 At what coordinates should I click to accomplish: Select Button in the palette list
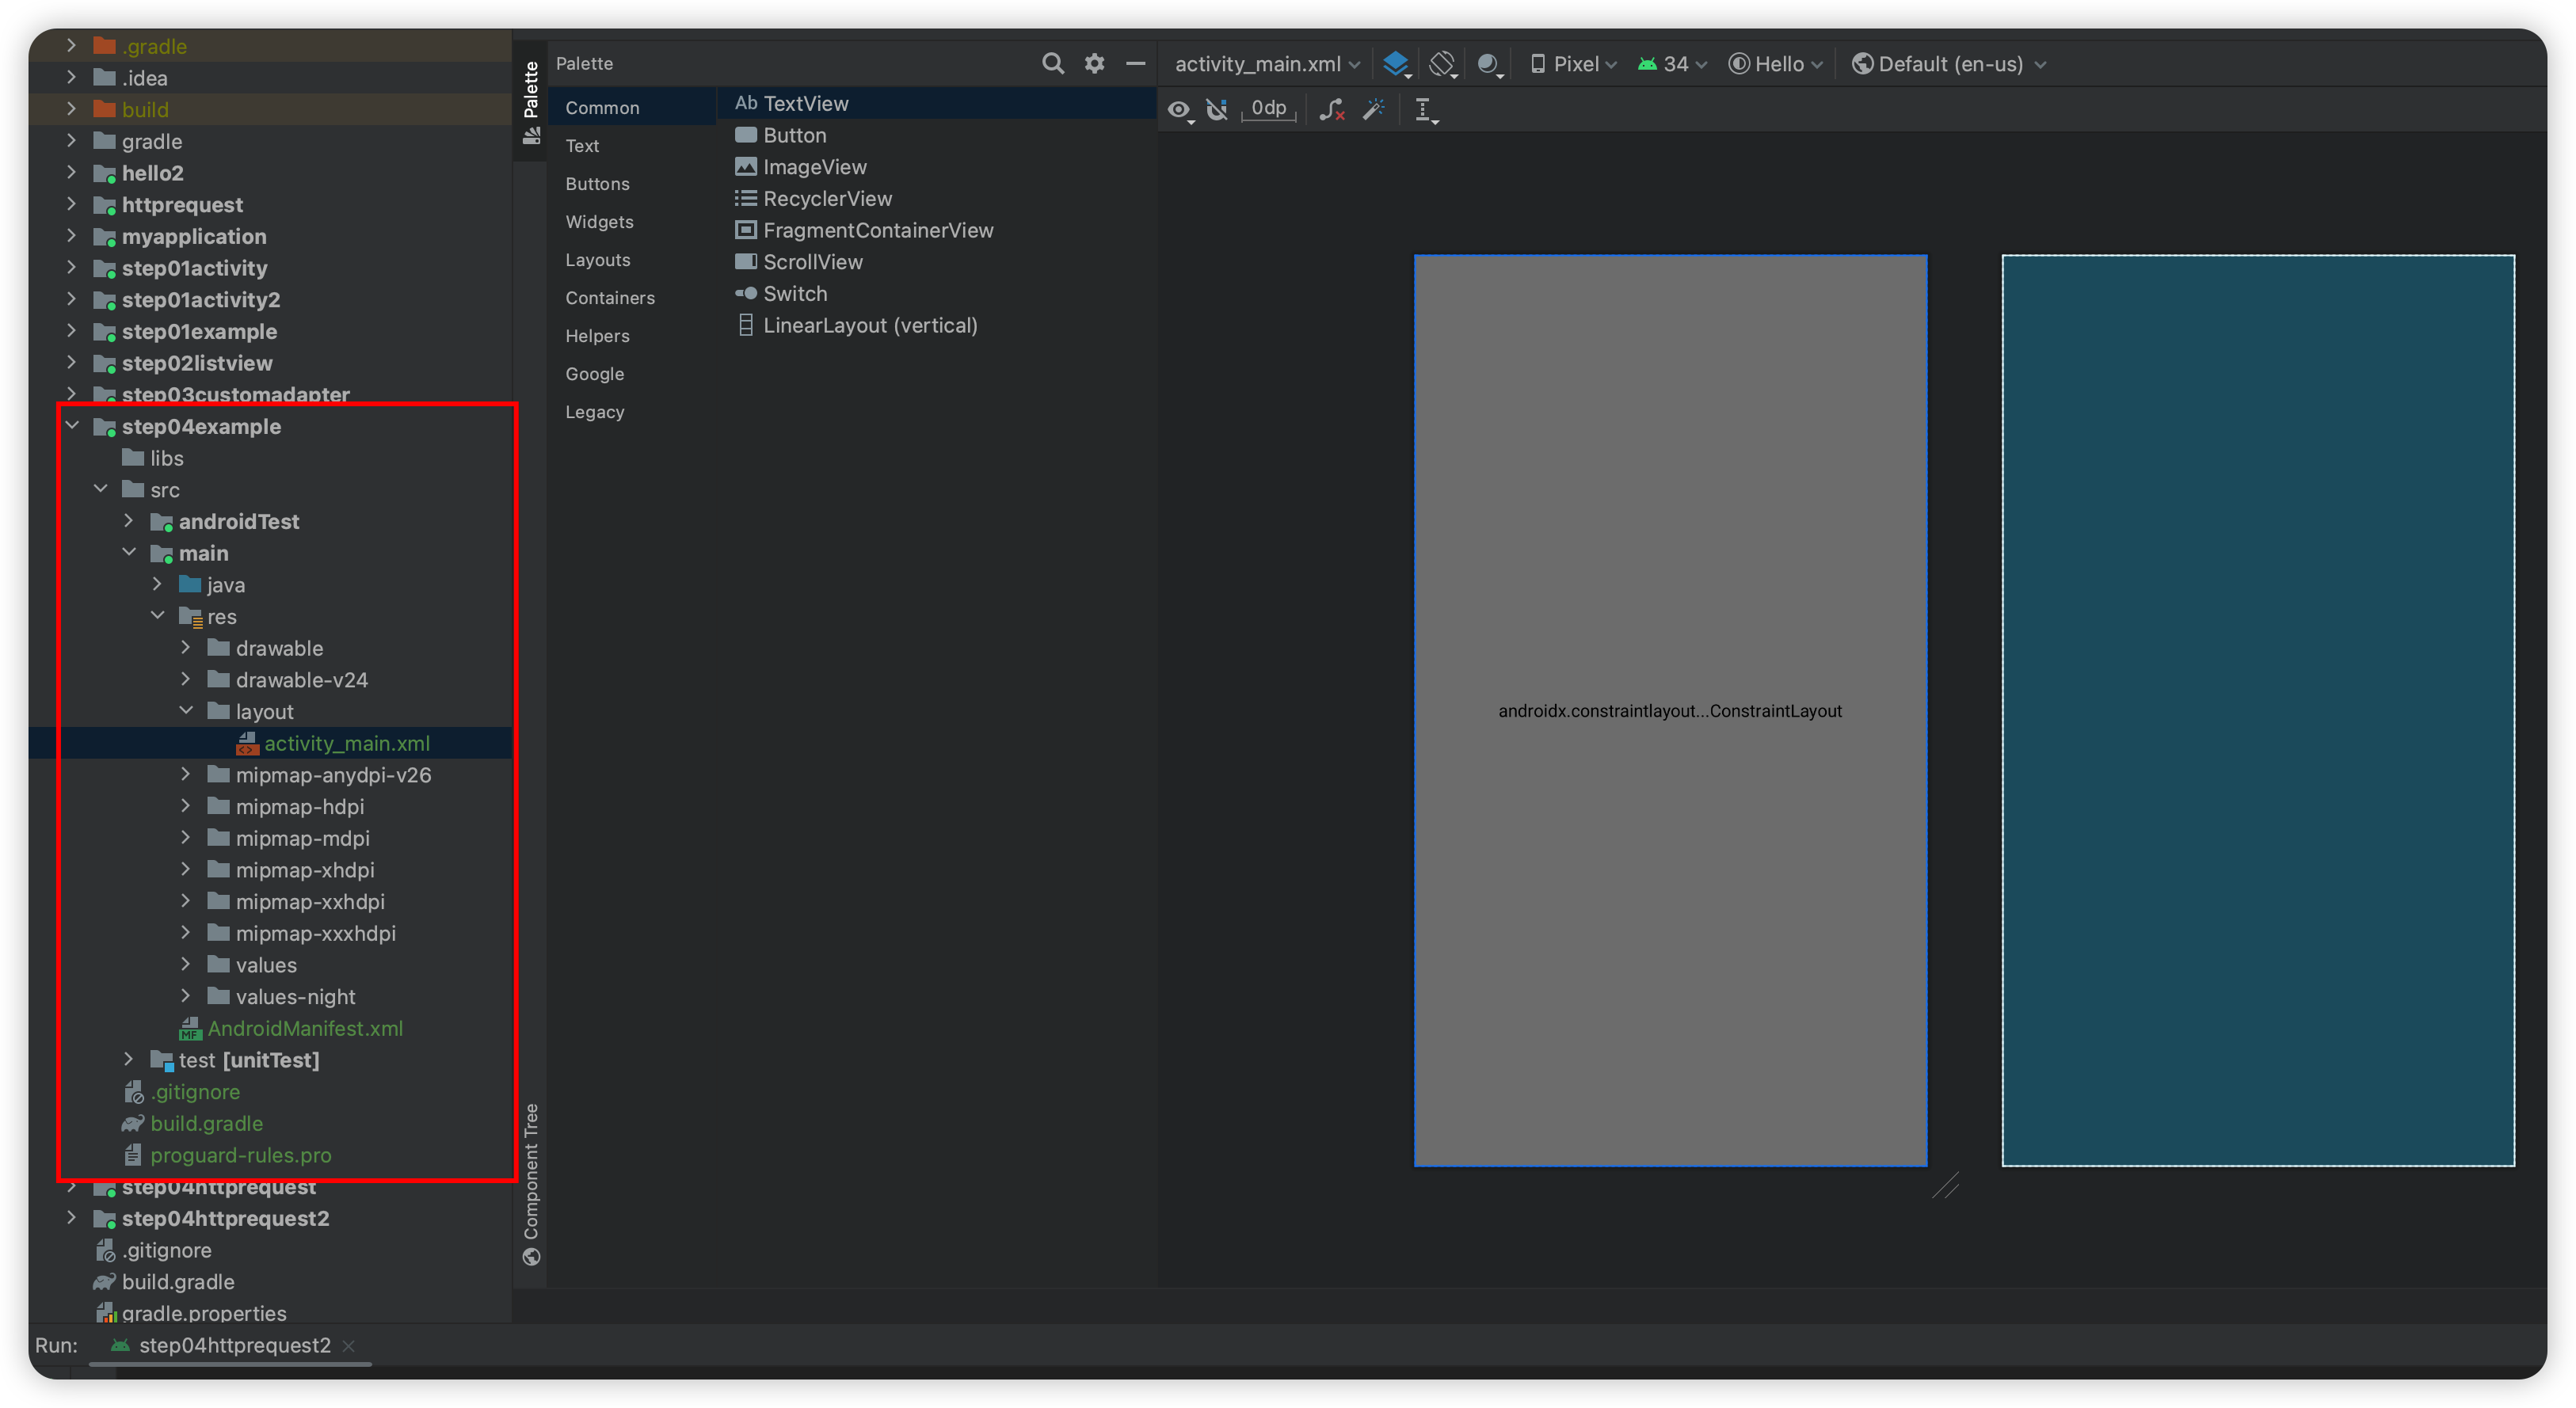click(x=794, y=135)
